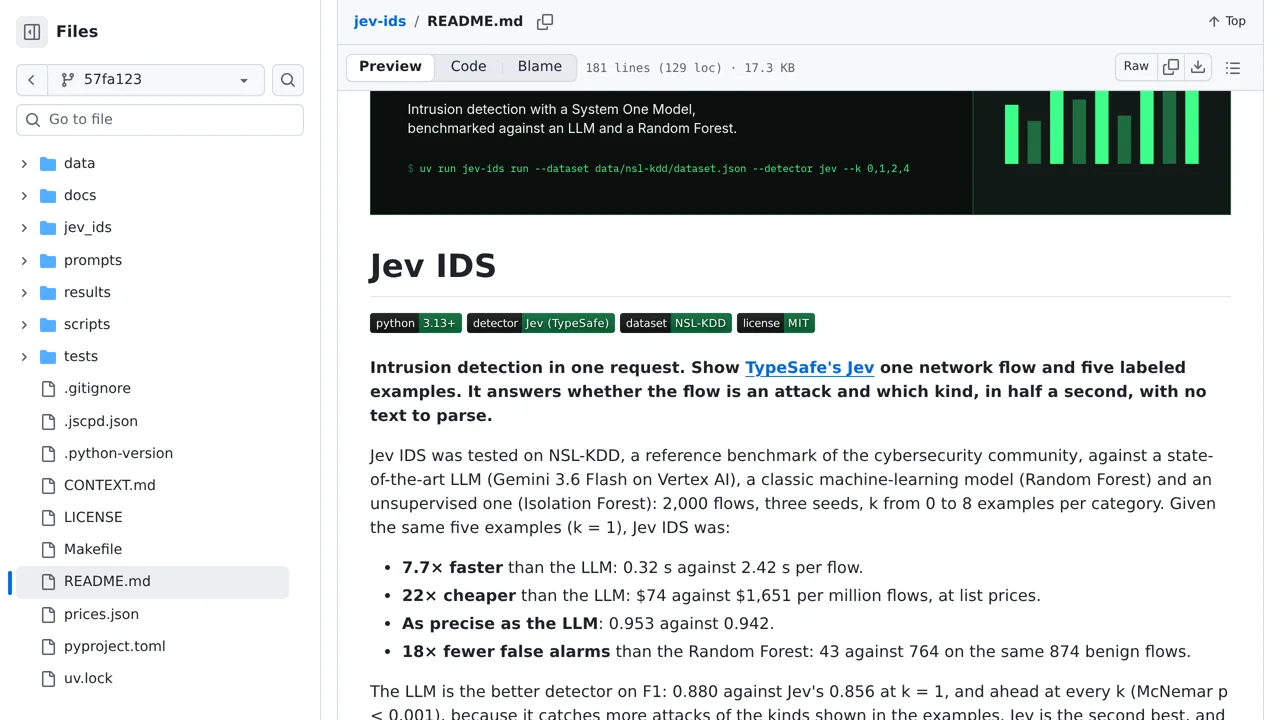Click the Makefile file icon
1280x720 pixels.
[48, 549]
